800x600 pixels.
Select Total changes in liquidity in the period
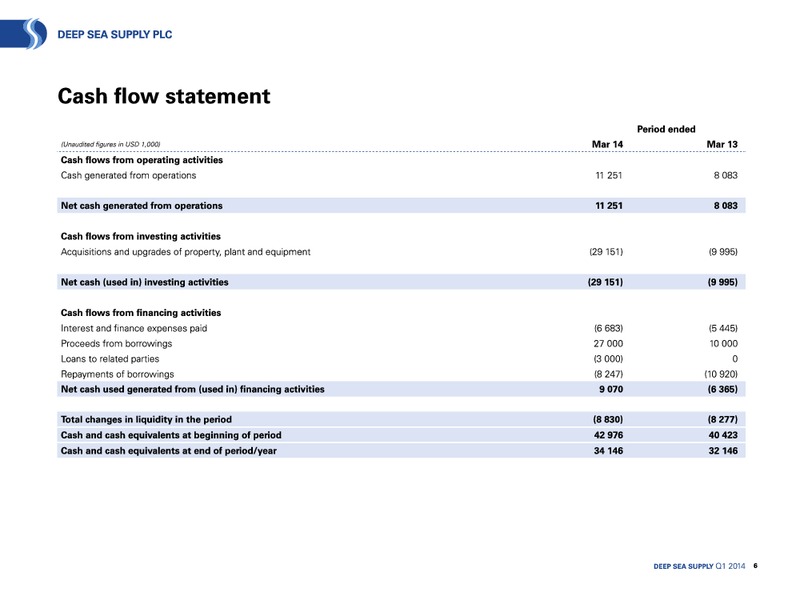point(146,419)
